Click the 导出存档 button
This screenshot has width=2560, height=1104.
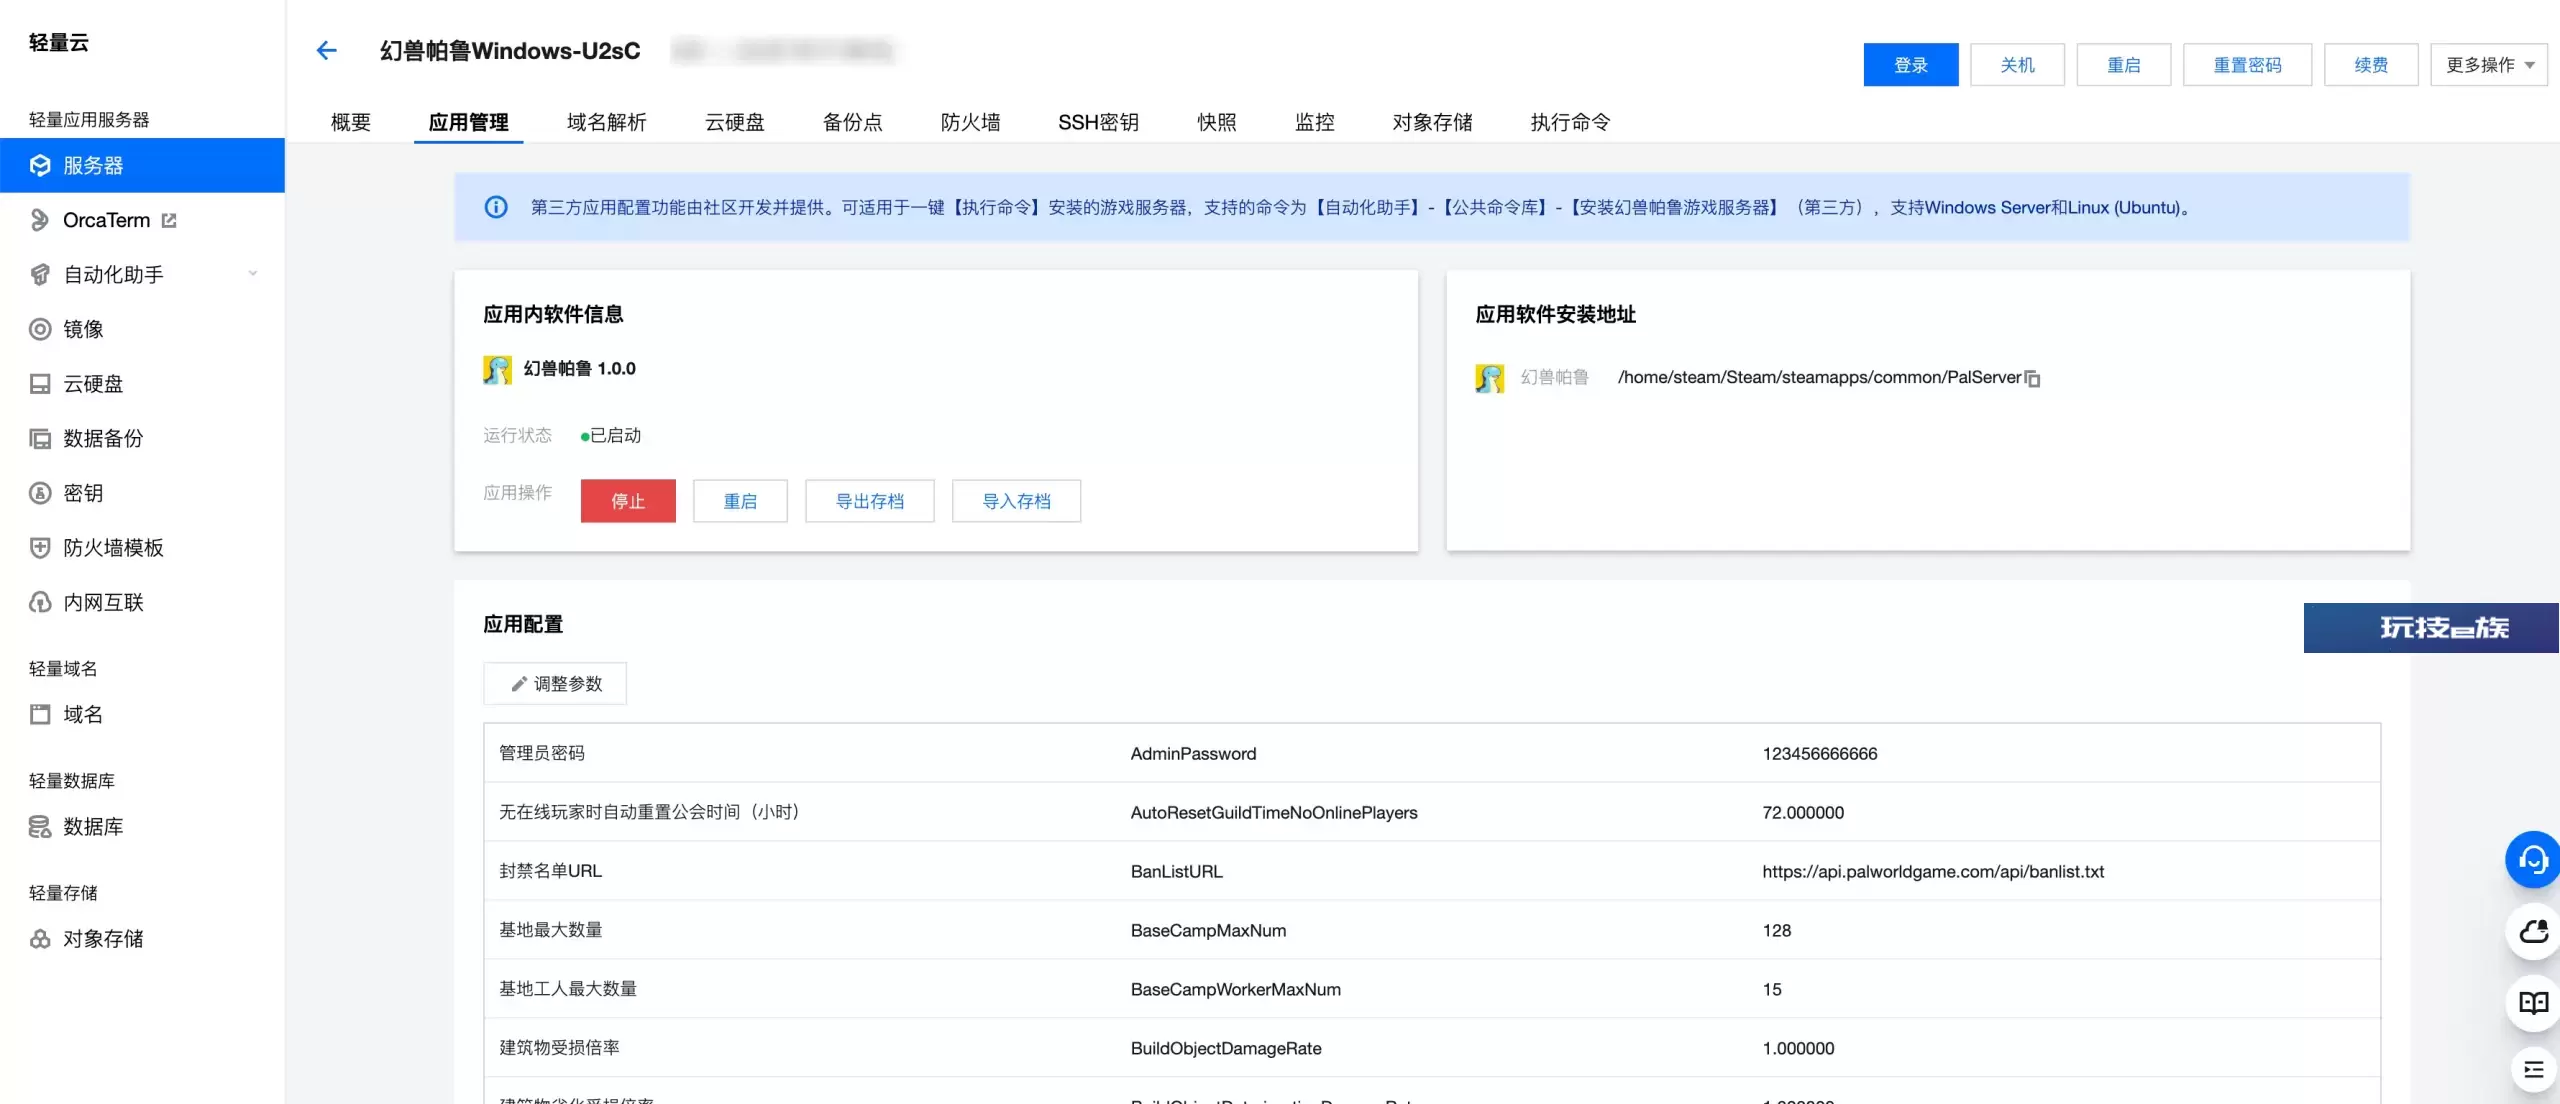pos(870,501)
